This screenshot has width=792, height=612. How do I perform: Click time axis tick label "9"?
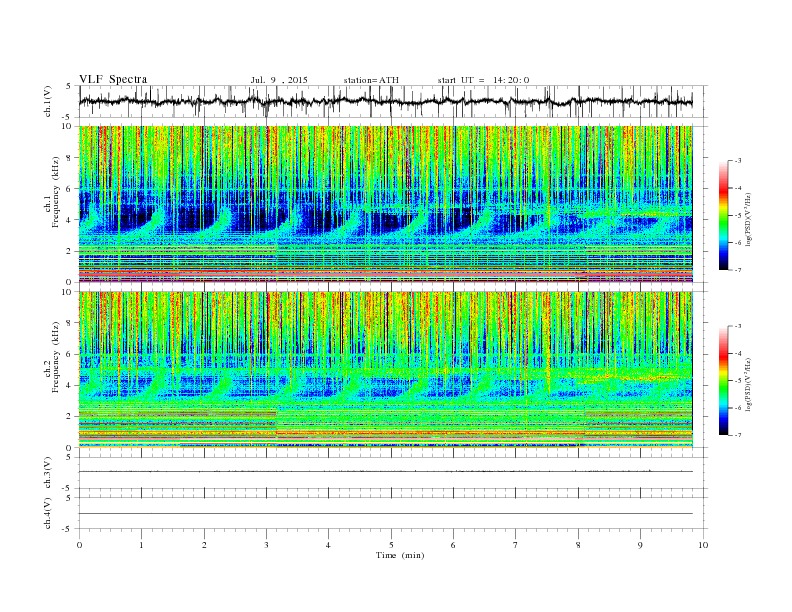(x=640, y=545)
